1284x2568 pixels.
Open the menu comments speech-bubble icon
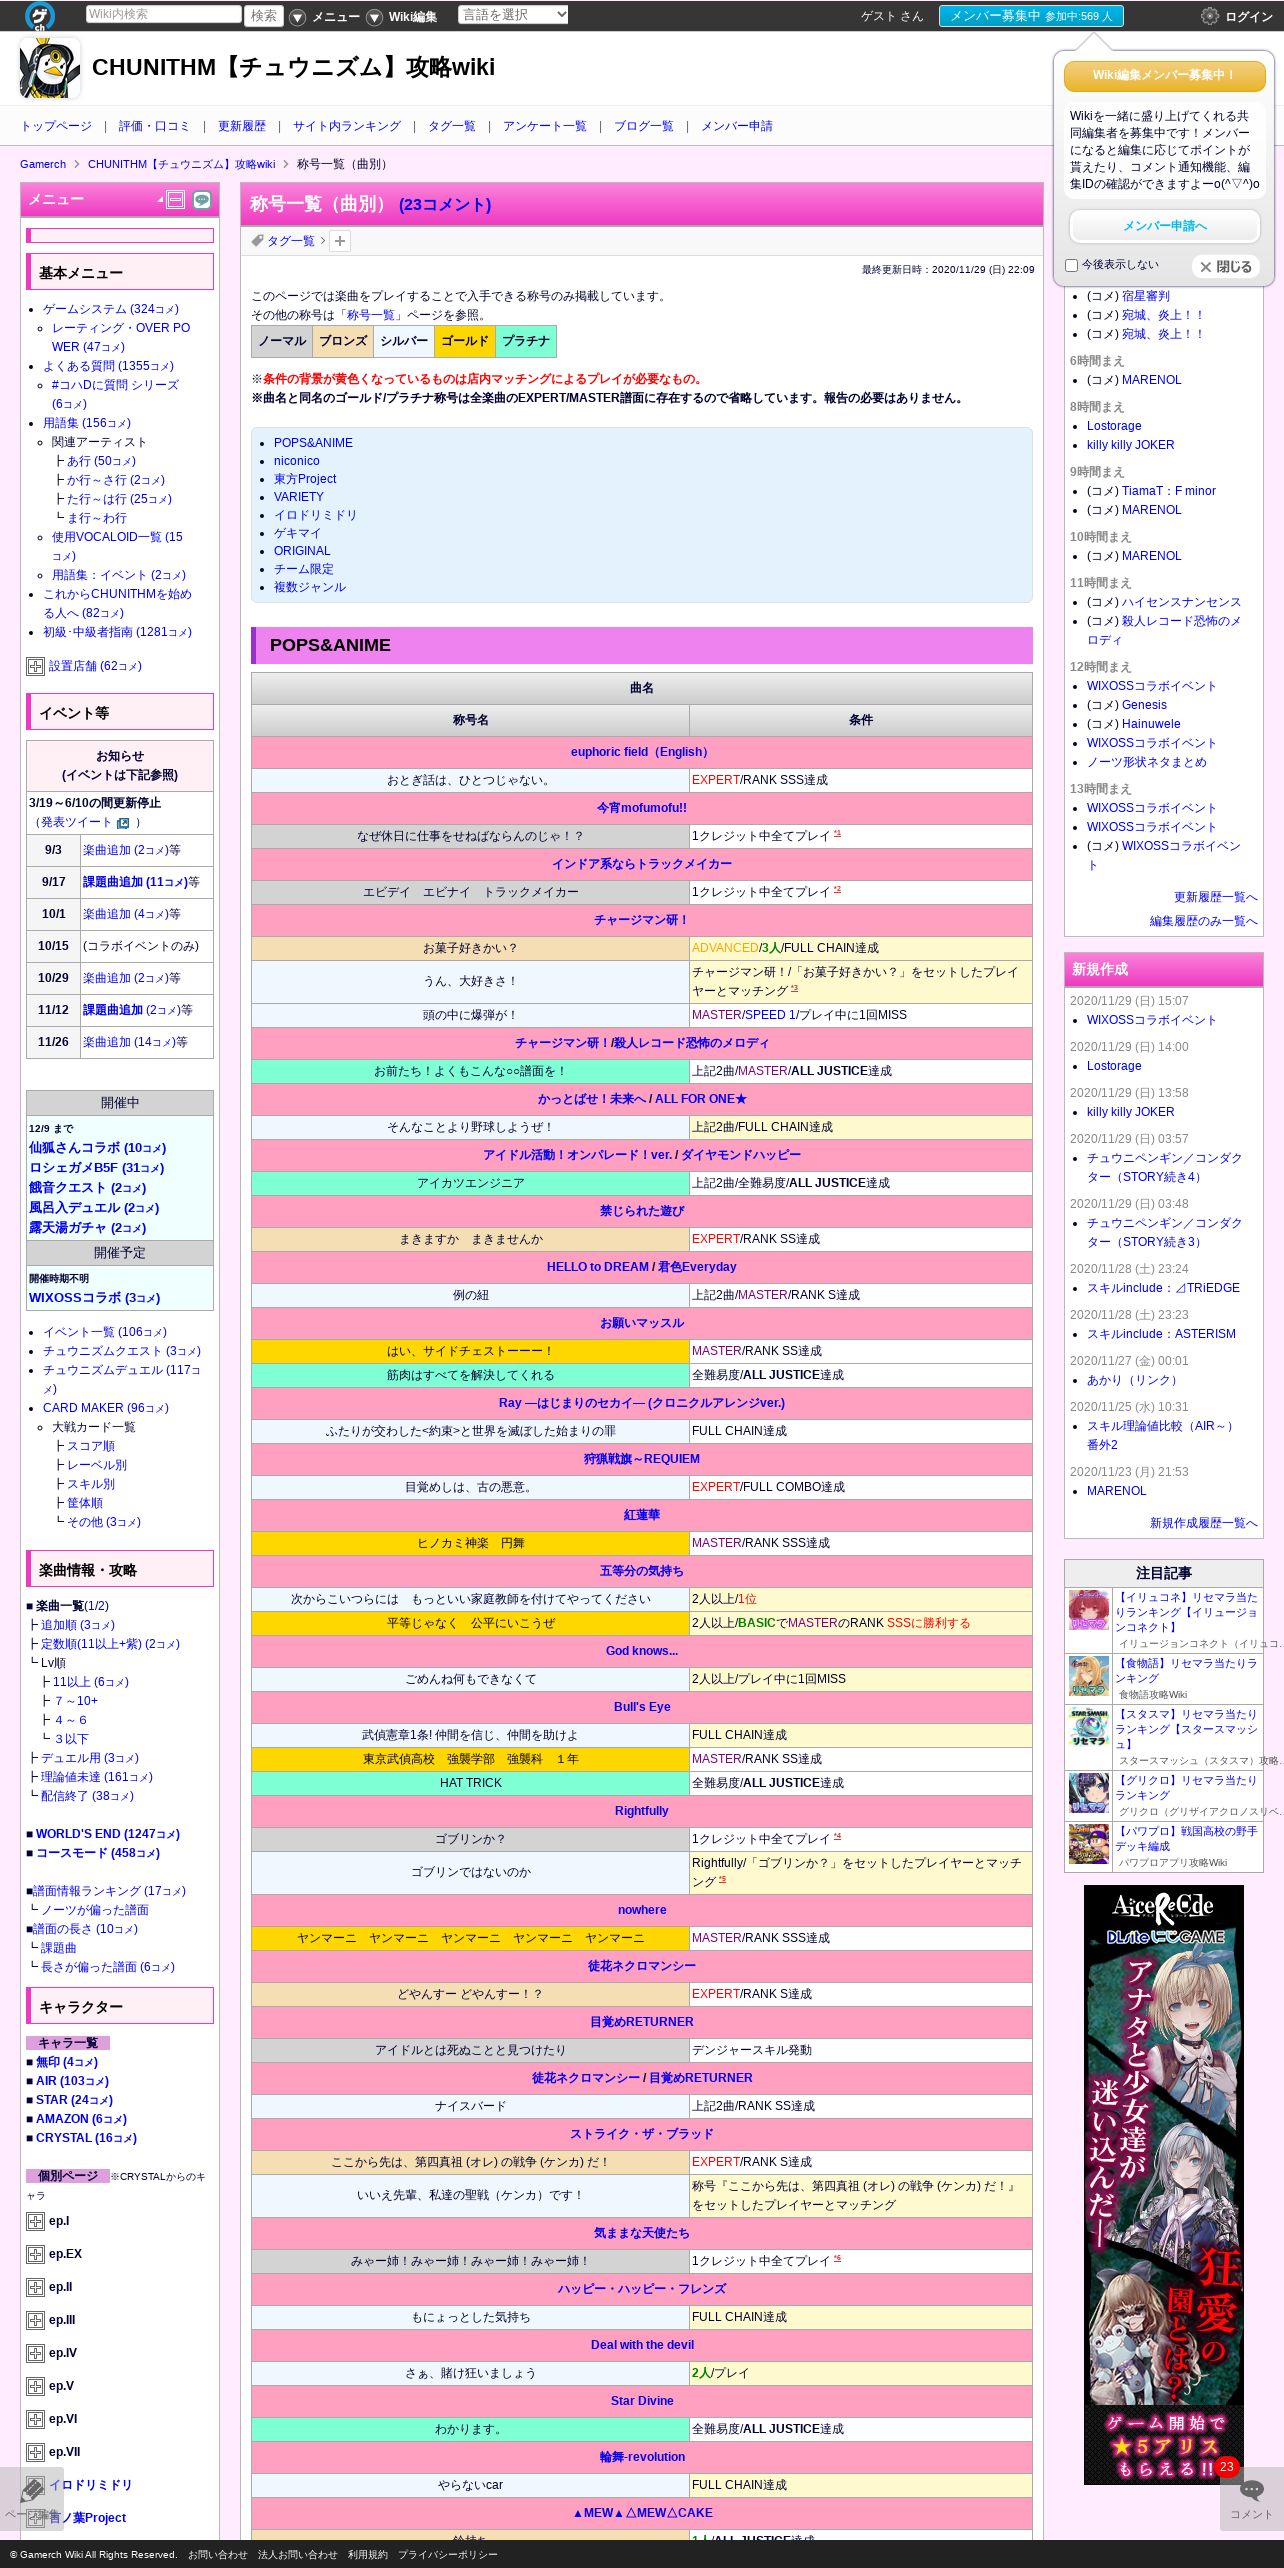tap(201, 200)
